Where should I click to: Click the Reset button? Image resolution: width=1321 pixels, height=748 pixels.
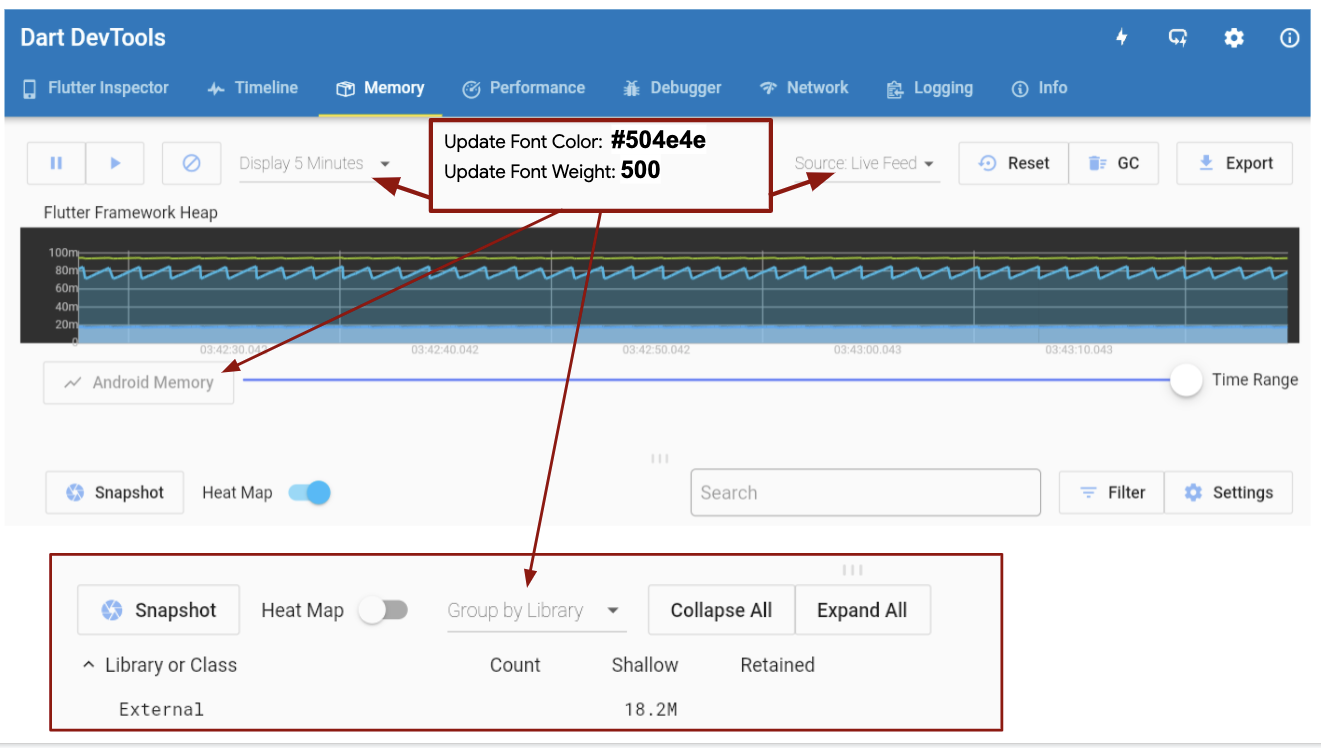(1013, 163)
